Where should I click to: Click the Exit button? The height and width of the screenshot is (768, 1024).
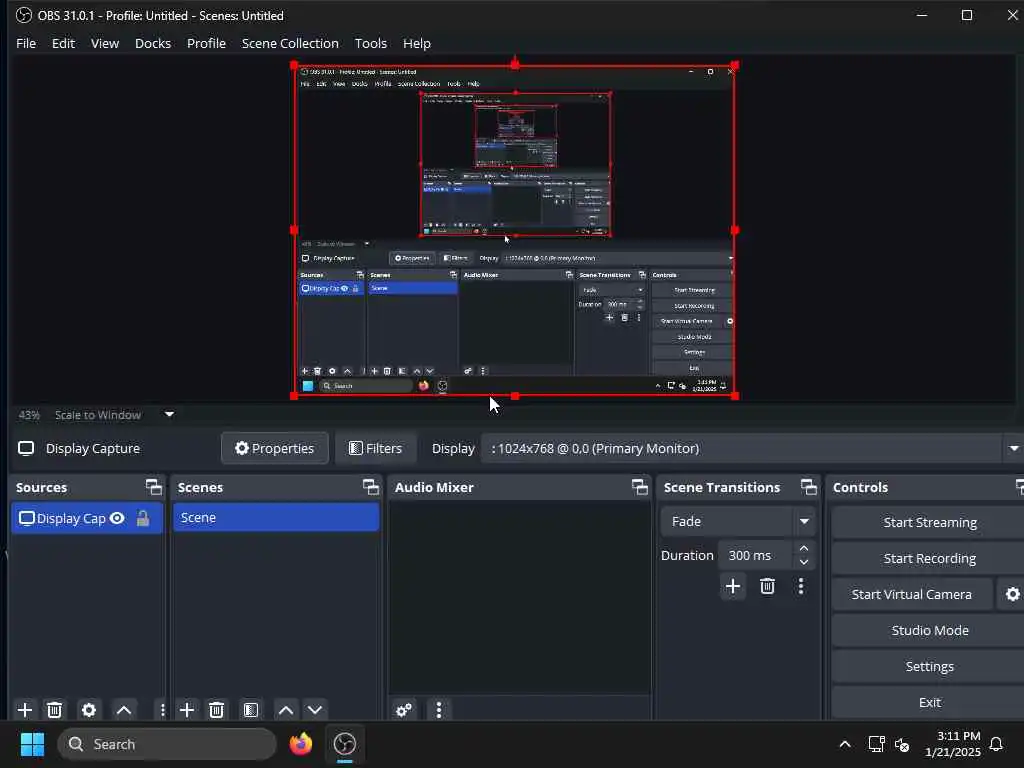[x=929, y=702]
